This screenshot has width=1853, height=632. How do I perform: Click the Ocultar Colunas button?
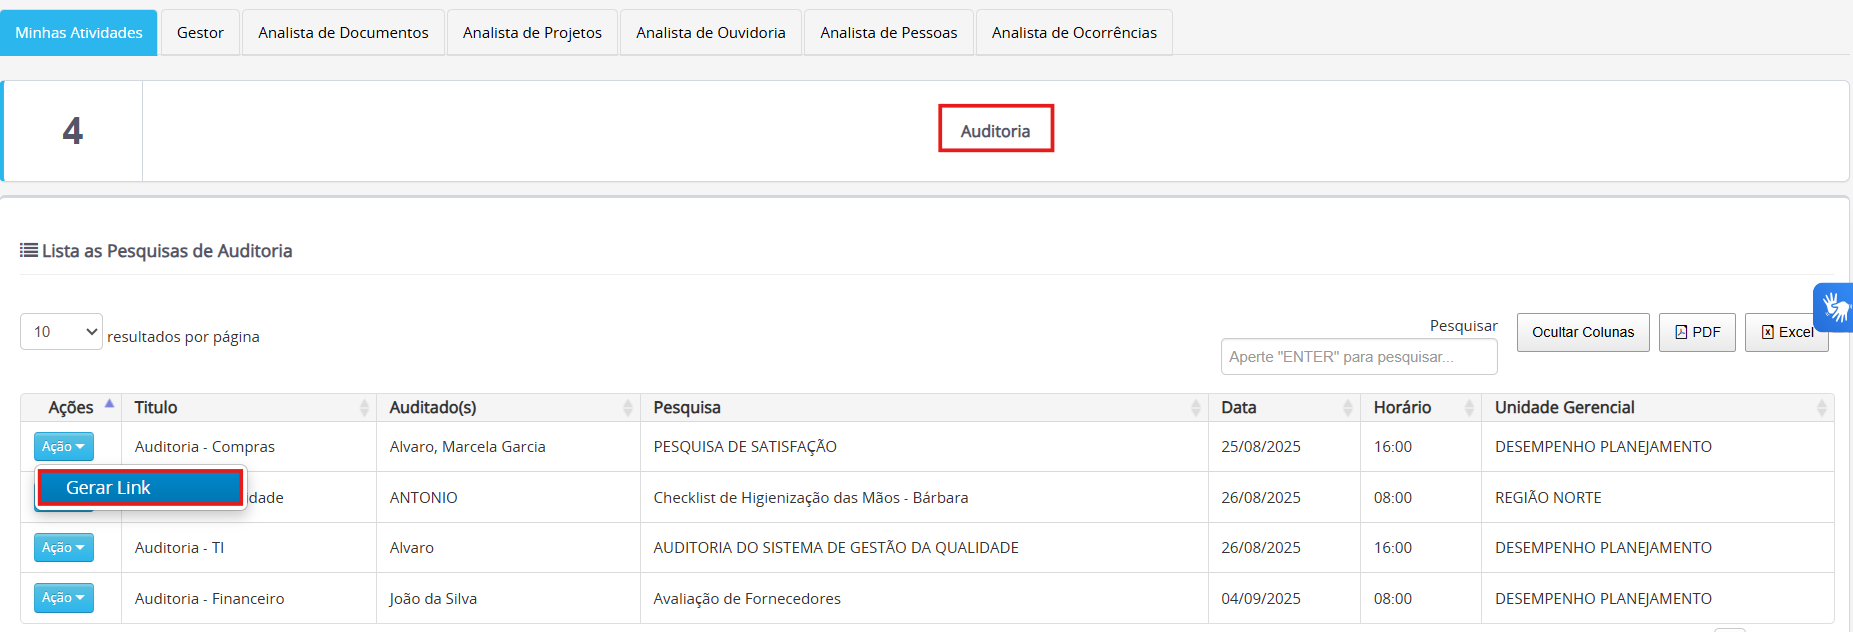(x=1582, y=332)
